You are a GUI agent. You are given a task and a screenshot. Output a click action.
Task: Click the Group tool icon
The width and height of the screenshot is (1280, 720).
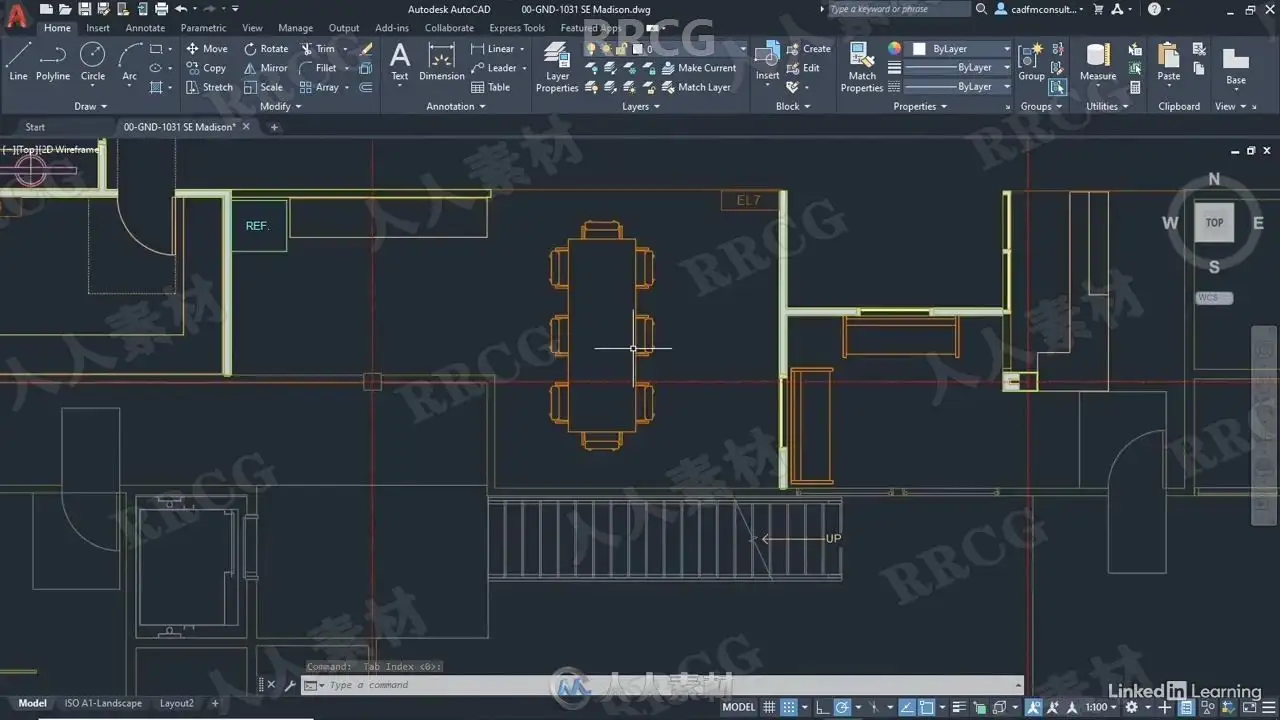(x=1031, y=62)
